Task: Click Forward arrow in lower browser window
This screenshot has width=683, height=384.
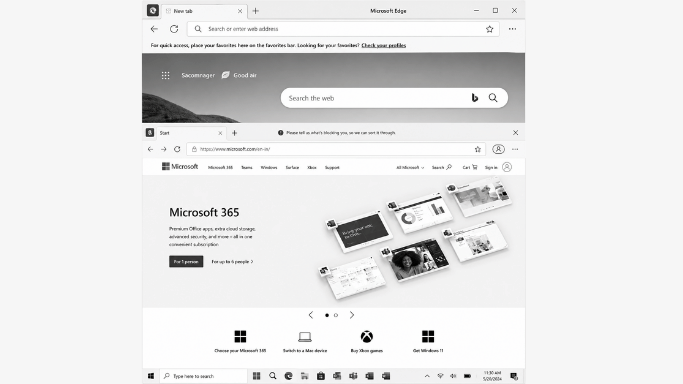Action: pyautogui.click(x=163, y=149)
